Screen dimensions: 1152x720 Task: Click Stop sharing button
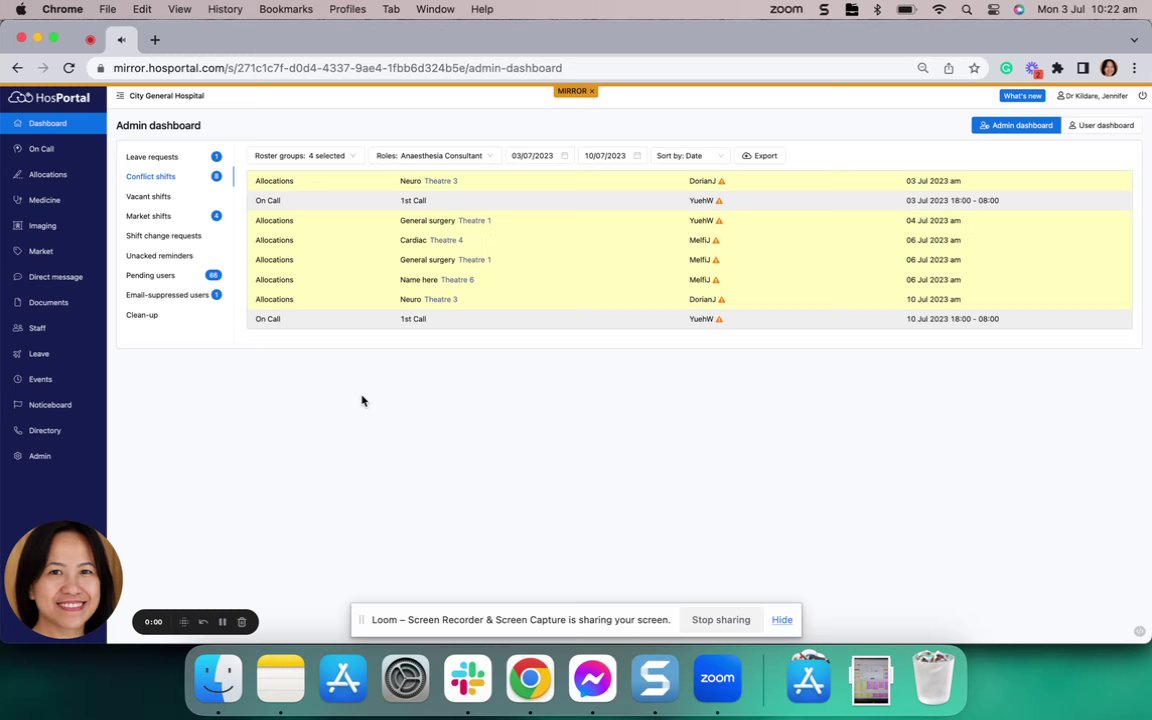coord(721,620)
